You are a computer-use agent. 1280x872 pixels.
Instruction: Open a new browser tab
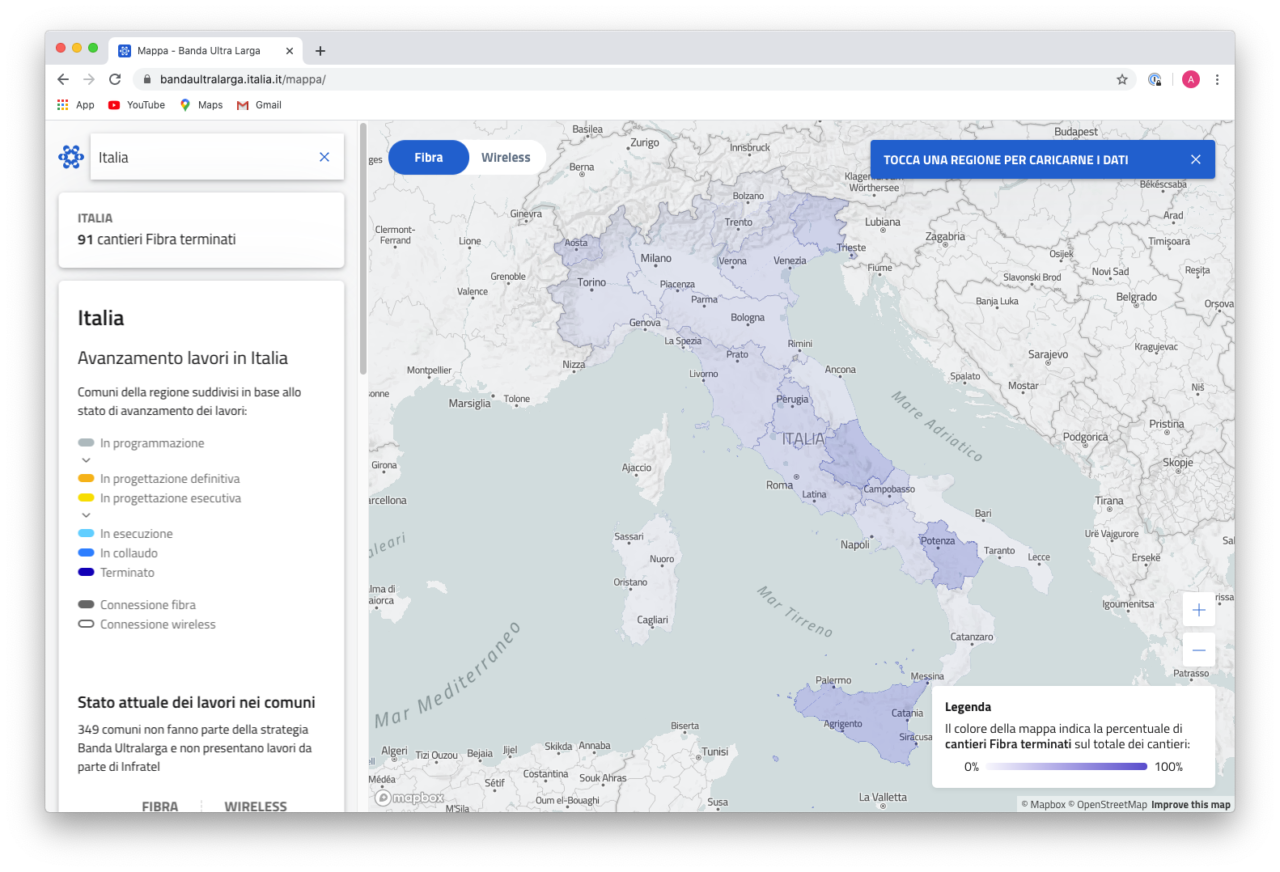320,51
